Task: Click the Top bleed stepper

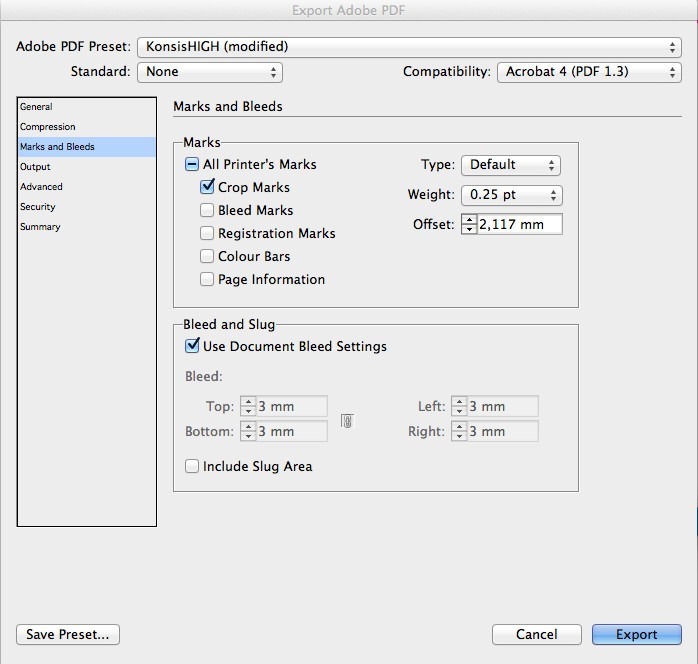Action: tap(248, 406)
